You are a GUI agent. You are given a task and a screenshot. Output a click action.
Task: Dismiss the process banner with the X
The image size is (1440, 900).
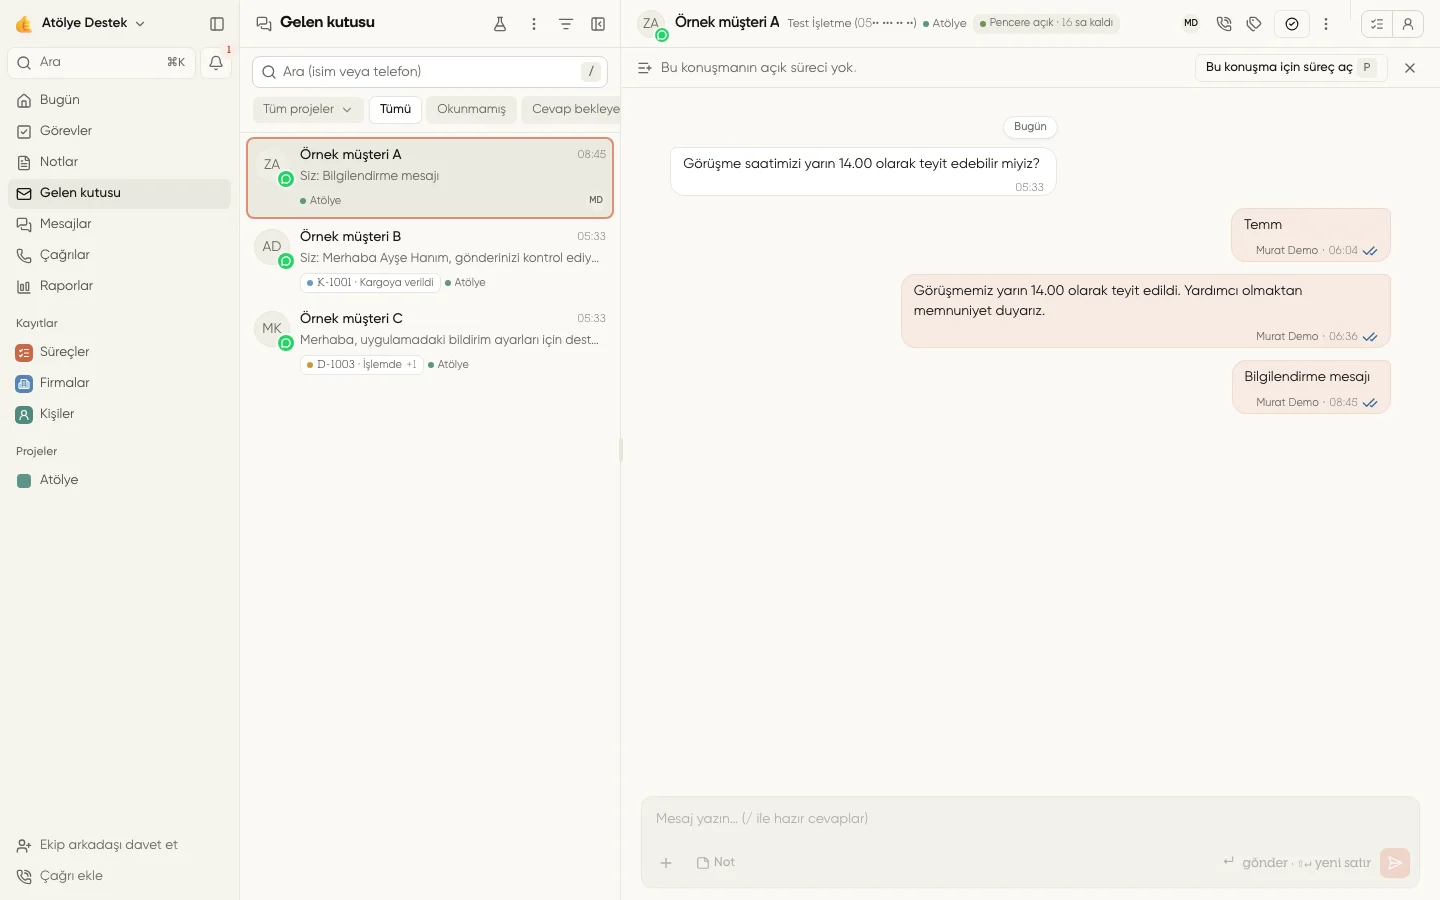pos(1410,68)
